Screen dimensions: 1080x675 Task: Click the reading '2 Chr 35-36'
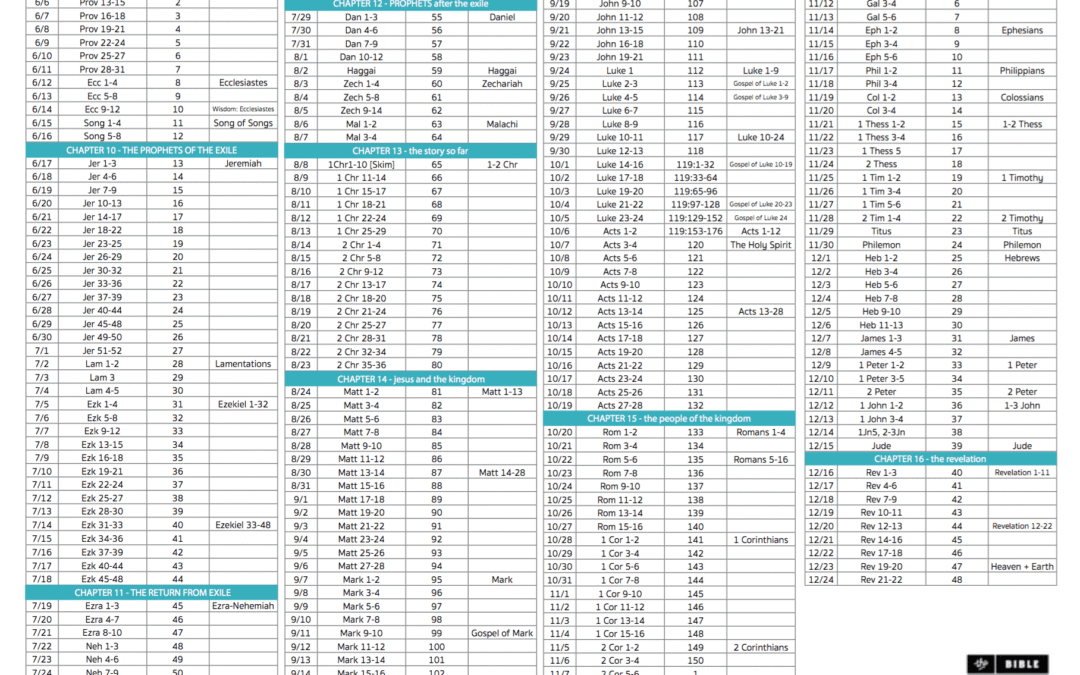click(x=361, y=365)
